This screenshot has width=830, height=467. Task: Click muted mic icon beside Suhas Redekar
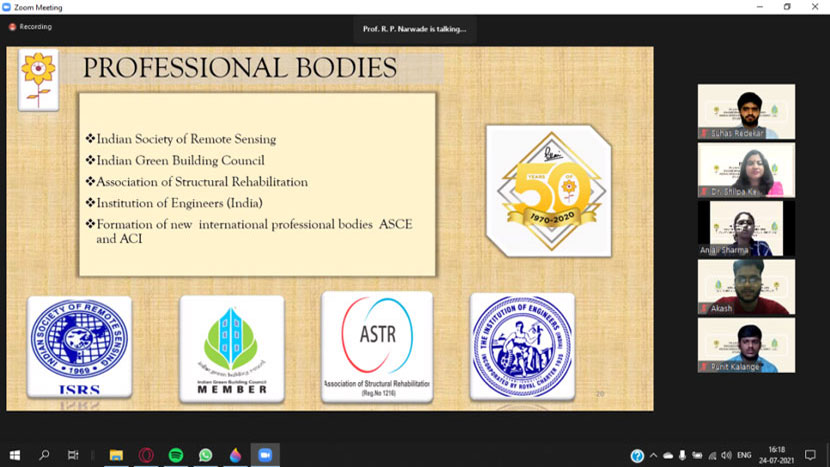coord(704,133)
